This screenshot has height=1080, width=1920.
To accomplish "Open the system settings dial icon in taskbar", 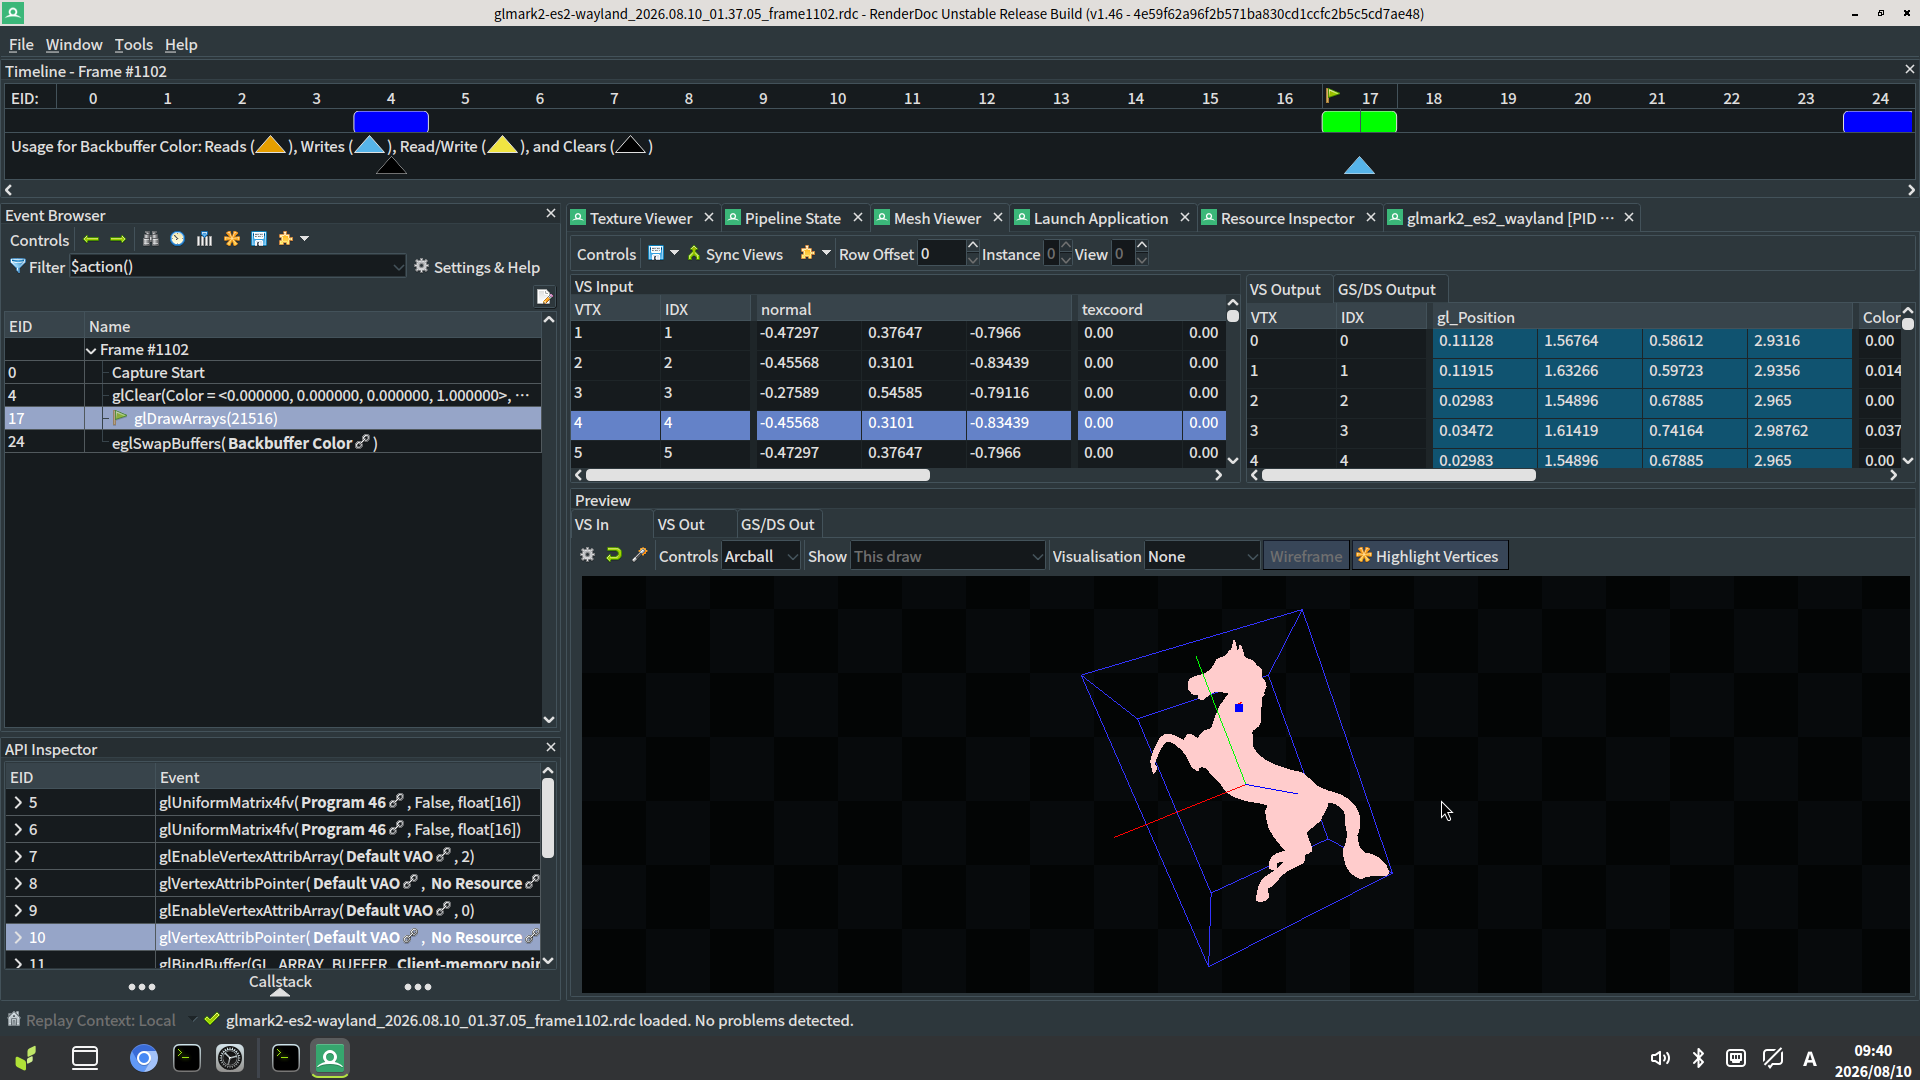I will coord(230,1058).
